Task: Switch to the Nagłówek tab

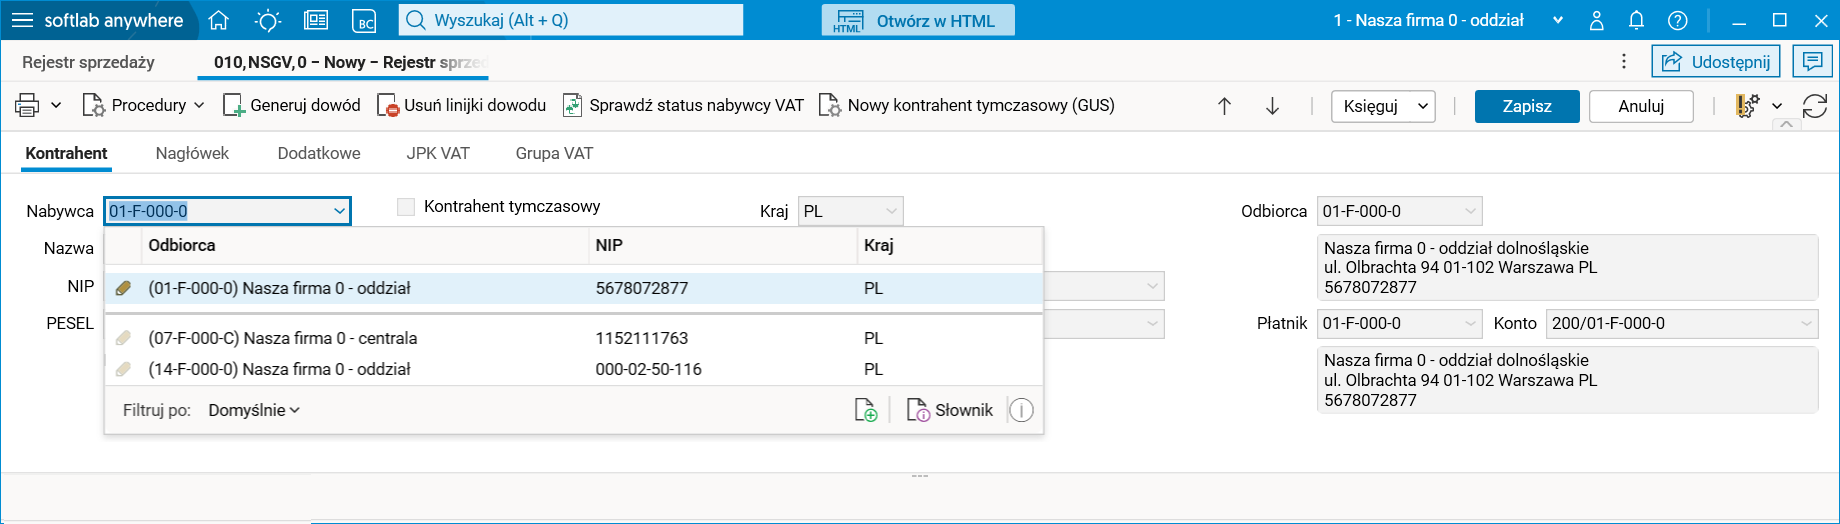Action: point(192,153)
